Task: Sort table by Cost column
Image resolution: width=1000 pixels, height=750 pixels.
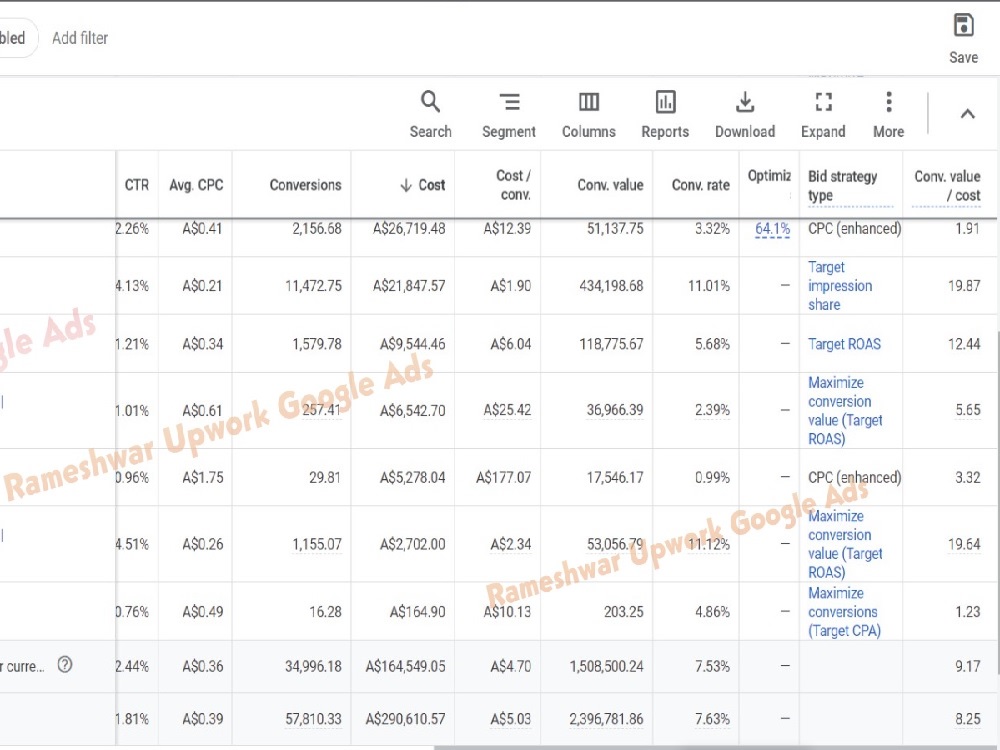Action: (423, 185)
